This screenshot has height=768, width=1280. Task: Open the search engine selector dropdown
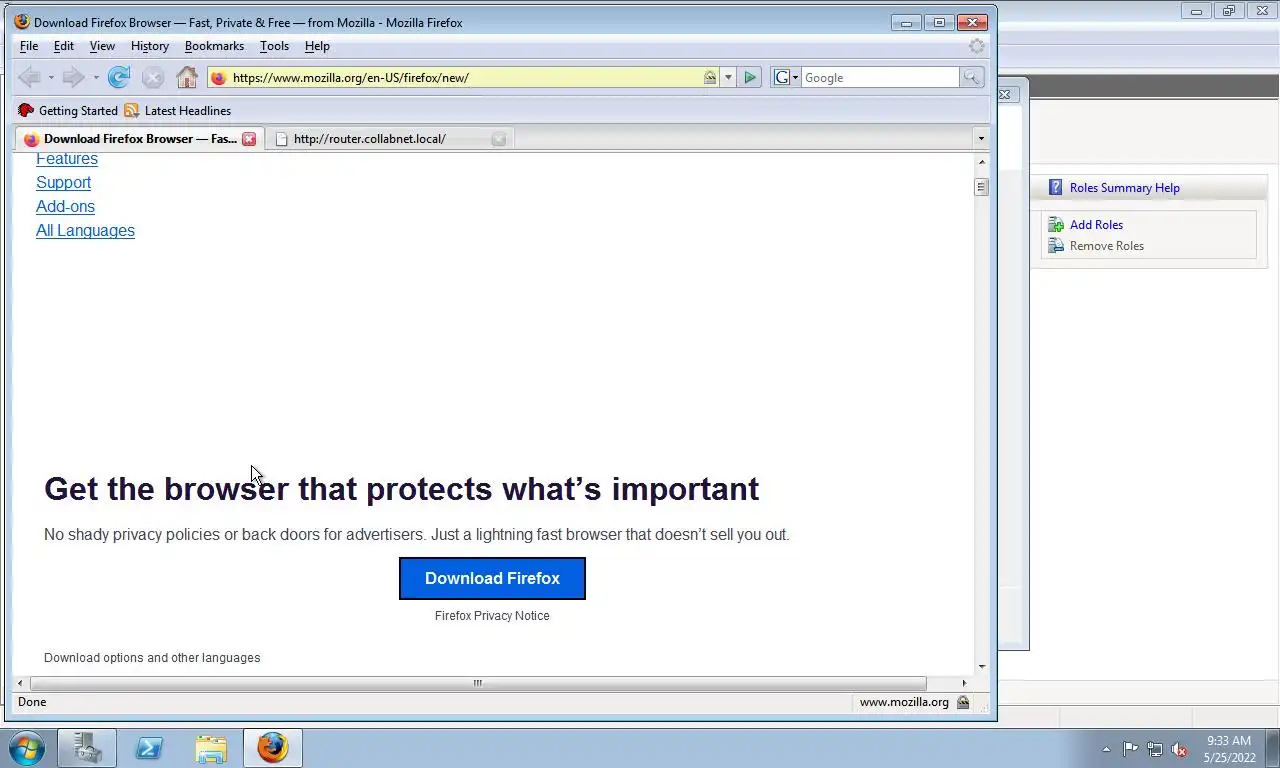click(x=795, y=77)
